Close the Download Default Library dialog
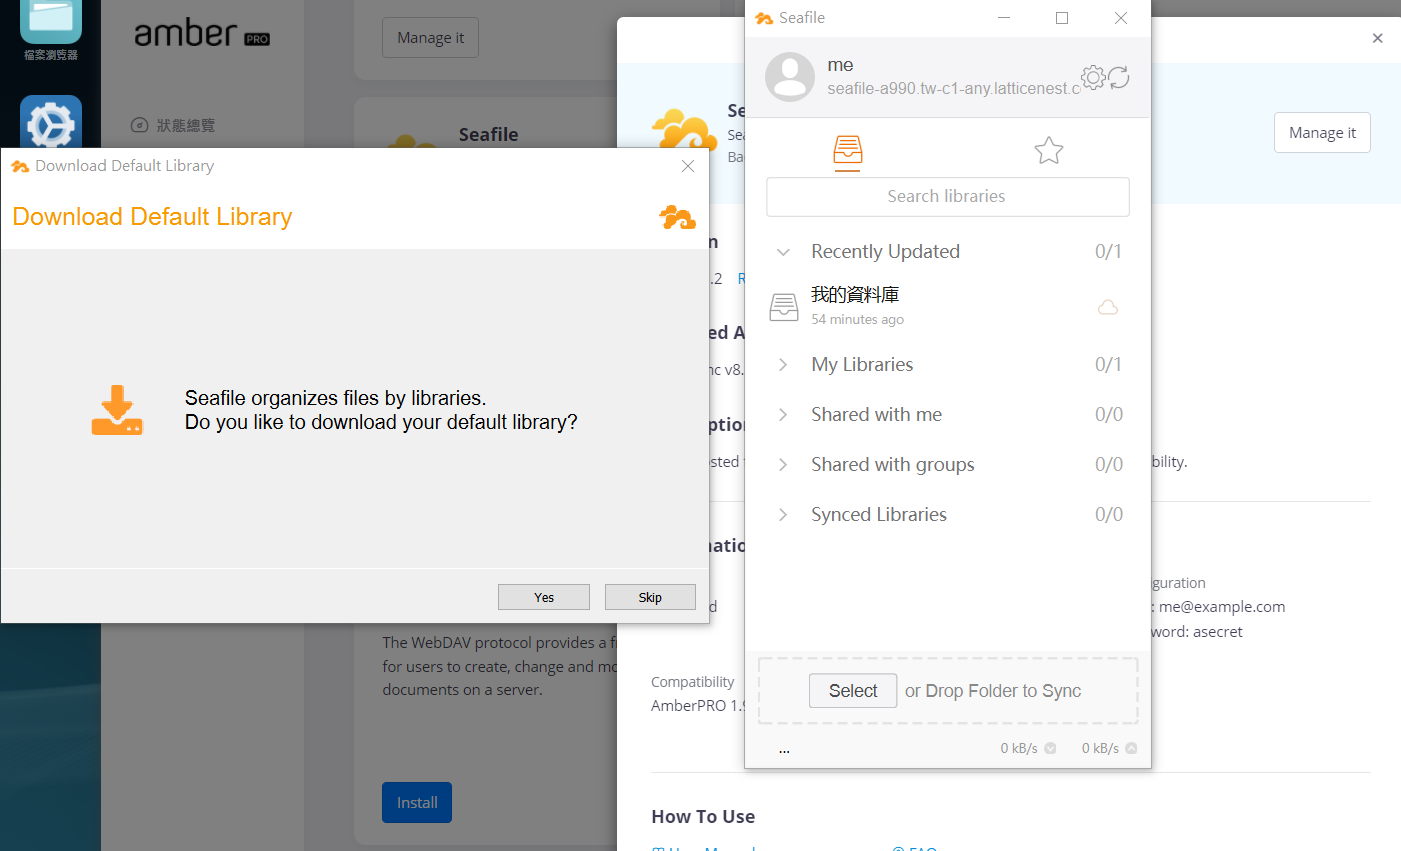 point(688,166)
